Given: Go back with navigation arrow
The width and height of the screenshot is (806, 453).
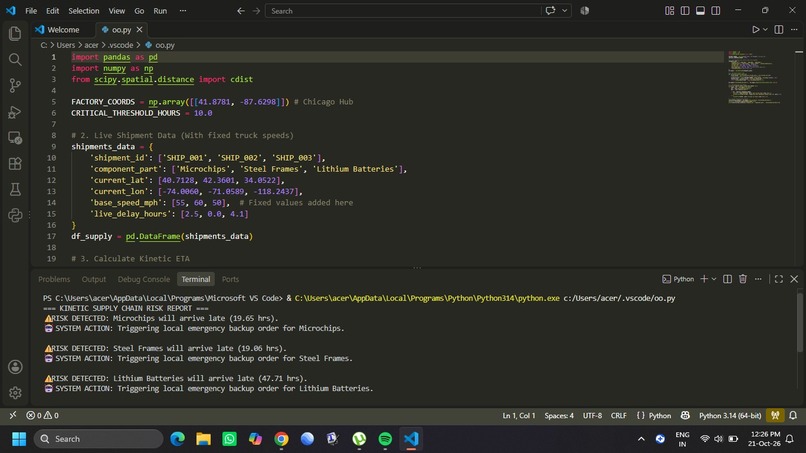Looking at the screenshot, I should (x=241, y=11).
